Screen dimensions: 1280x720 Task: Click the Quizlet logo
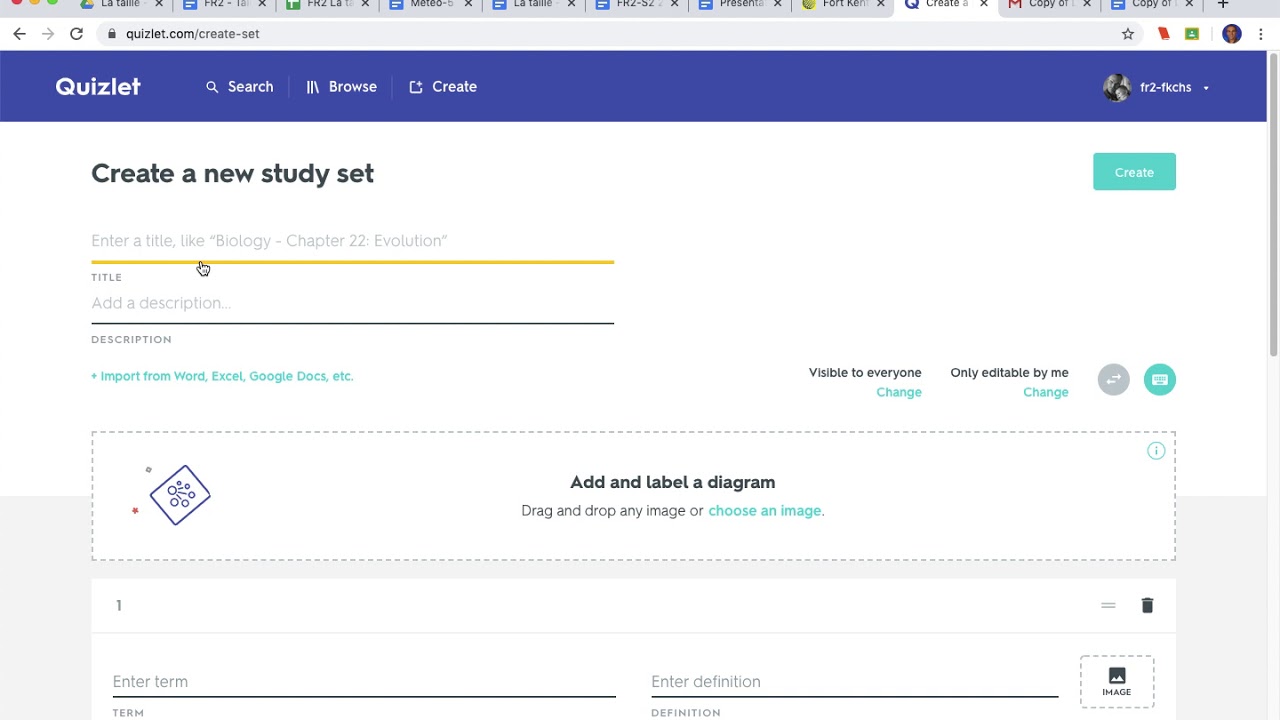point(97,87)
